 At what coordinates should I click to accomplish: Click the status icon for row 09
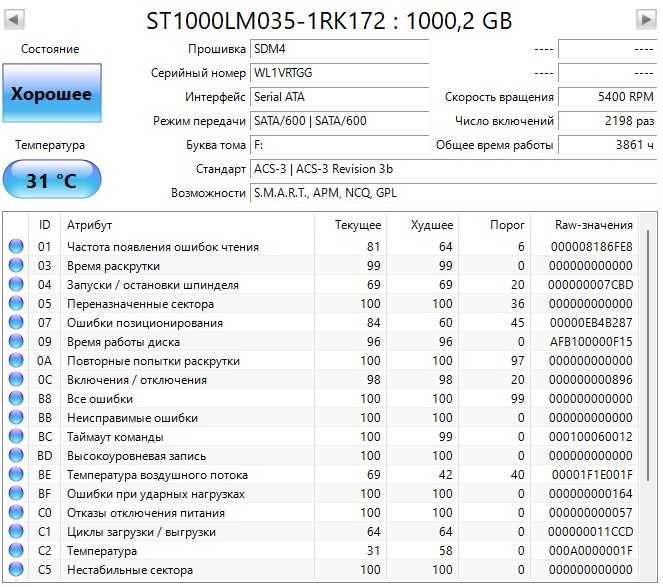[x=16, y=342]
